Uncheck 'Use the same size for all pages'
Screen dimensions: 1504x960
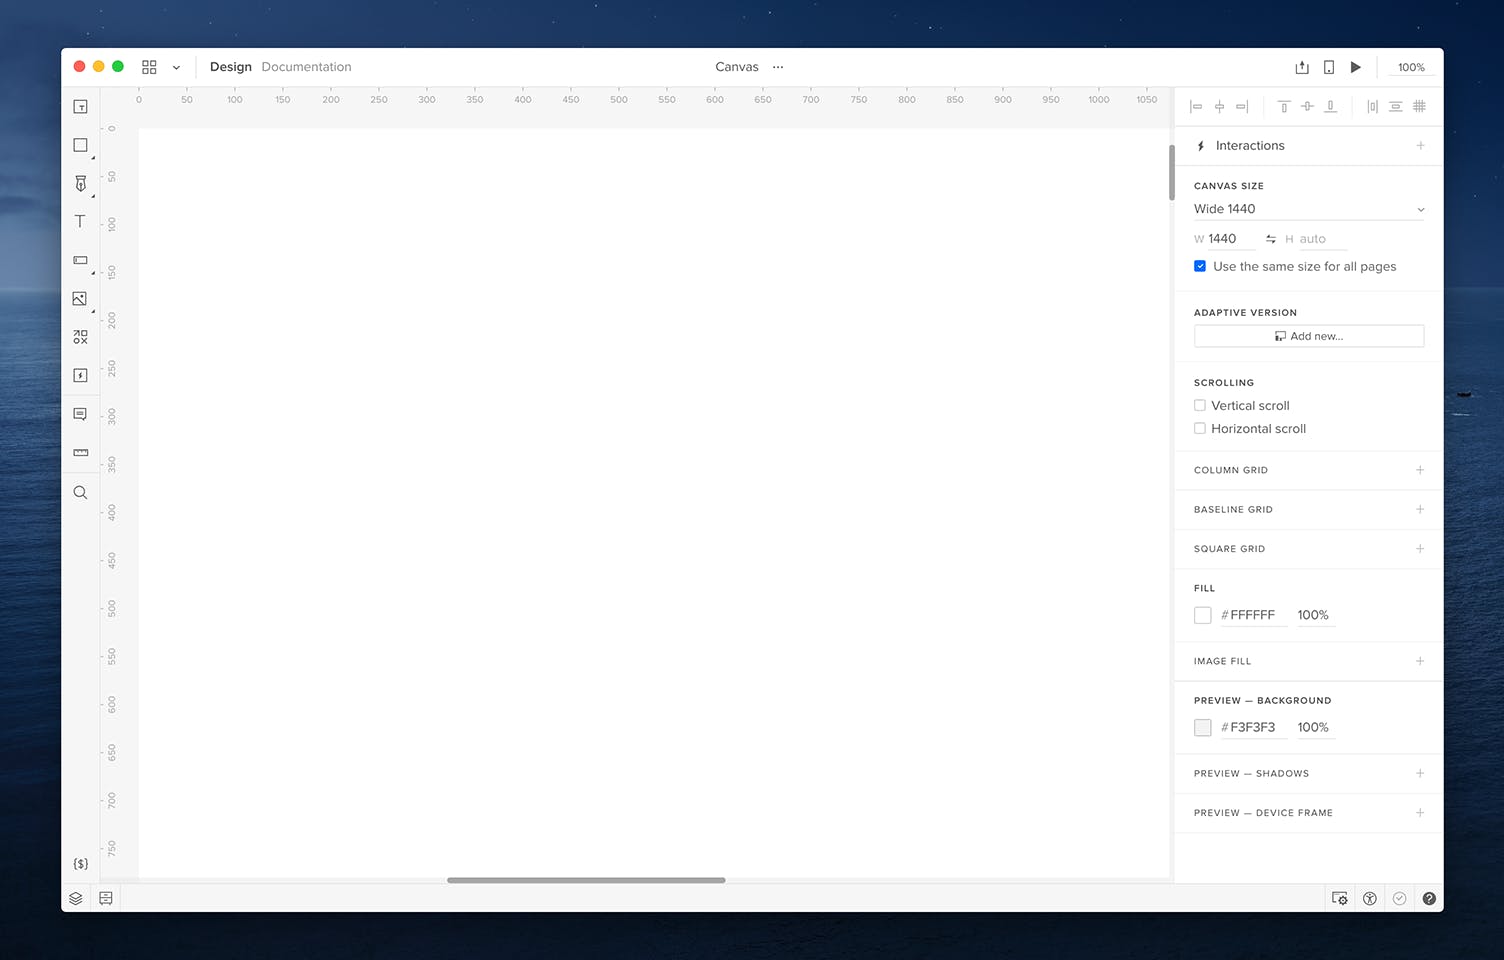tap(1200, 266)
